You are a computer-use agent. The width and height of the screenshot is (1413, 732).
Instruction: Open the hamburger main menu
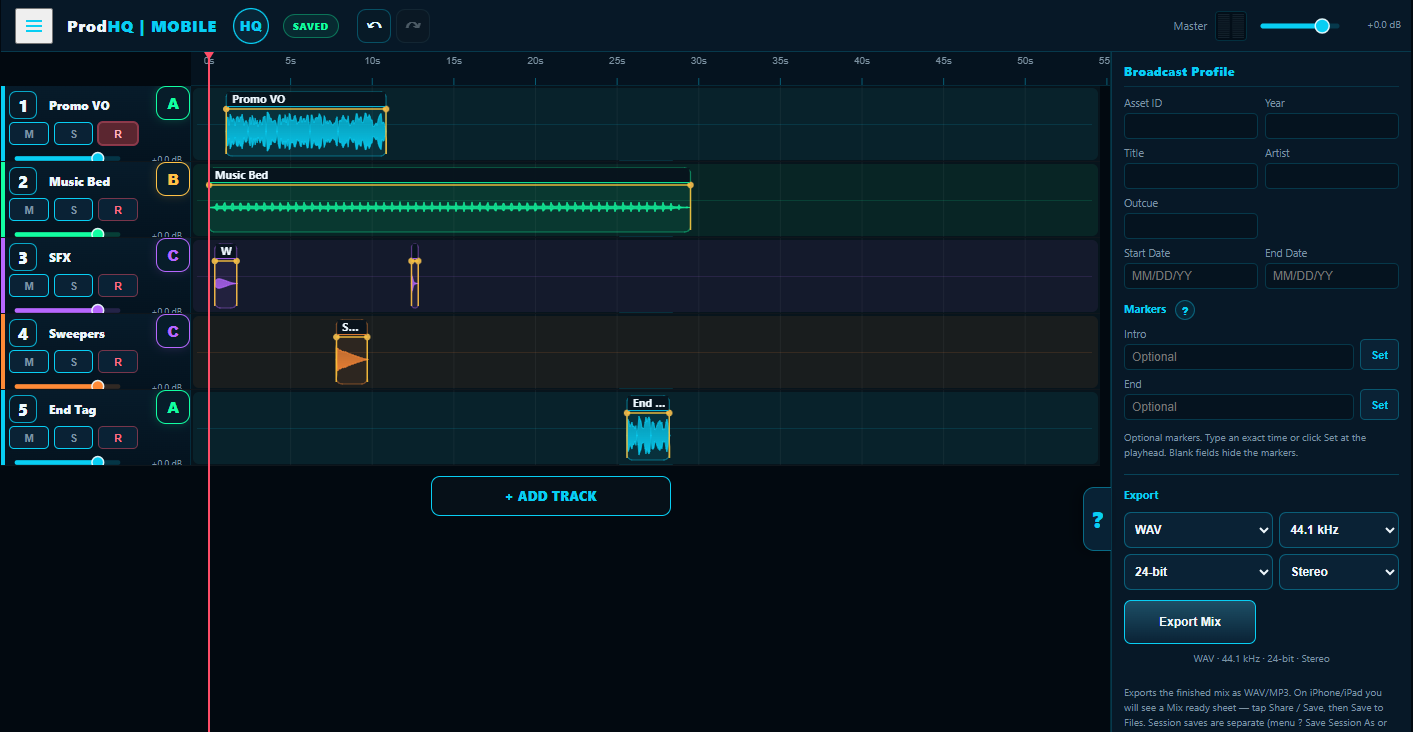[34, 25]
